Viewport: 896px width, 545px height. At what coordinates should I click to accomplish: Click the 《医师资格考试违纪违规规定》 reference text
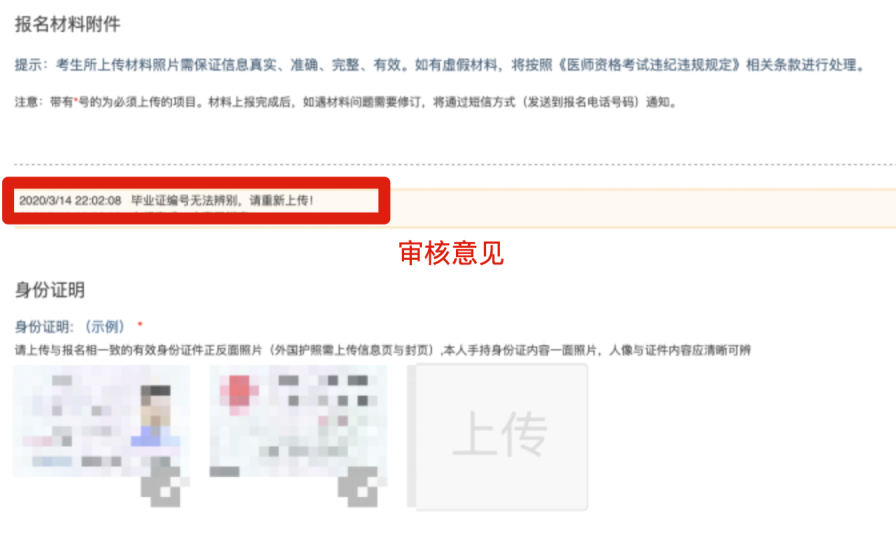click(x=648, y=65)
